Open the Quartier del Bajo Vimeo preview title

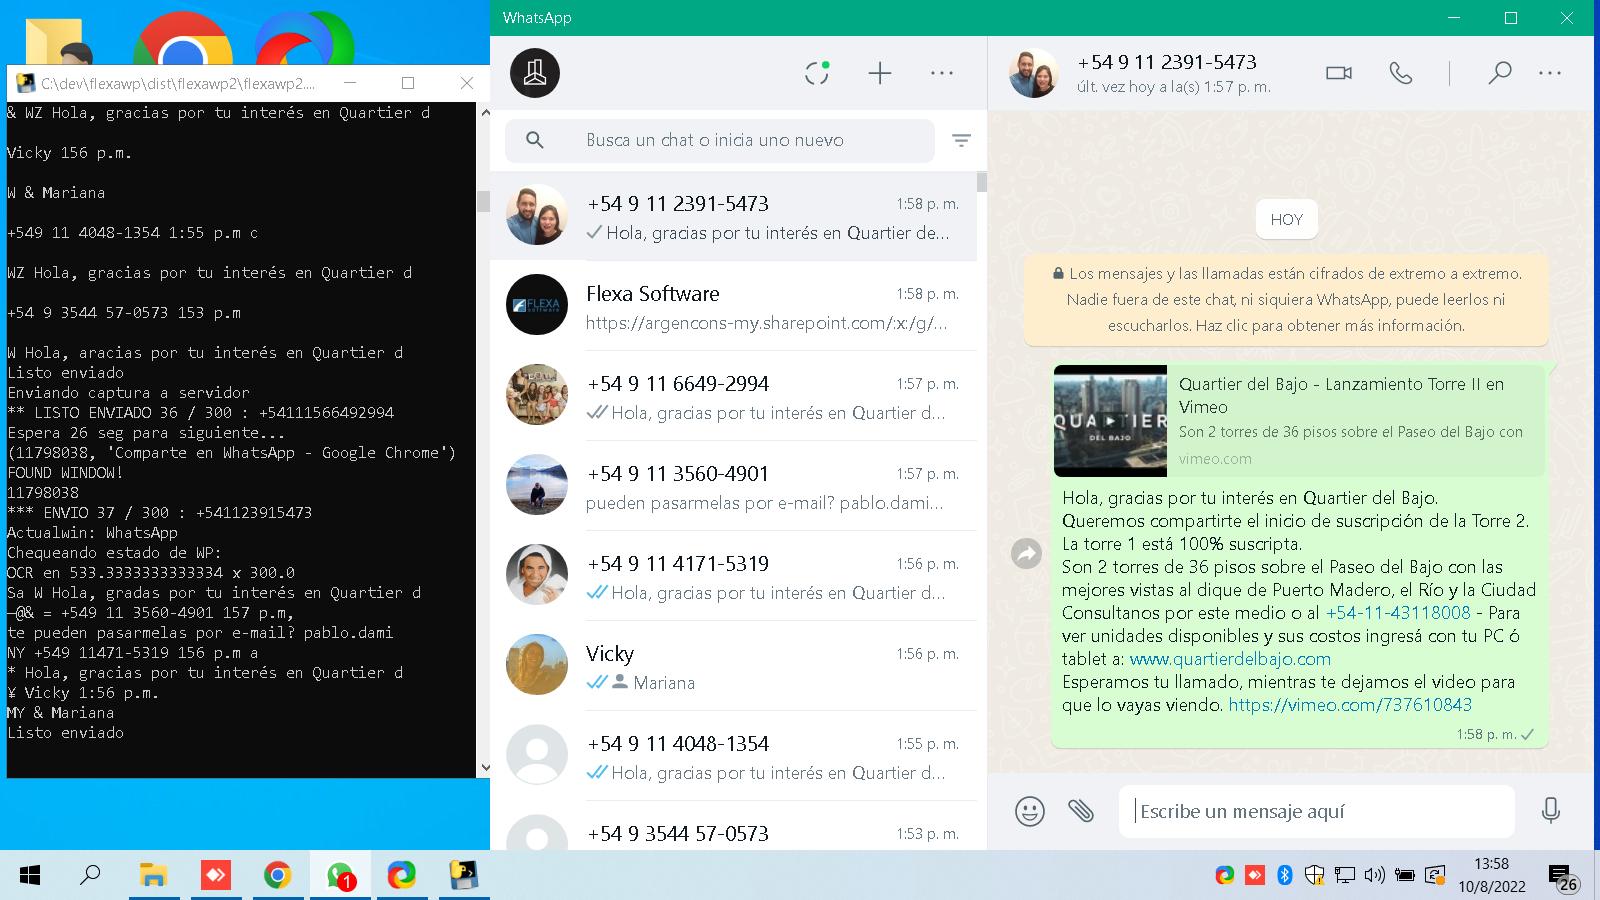click(1341, 395)
